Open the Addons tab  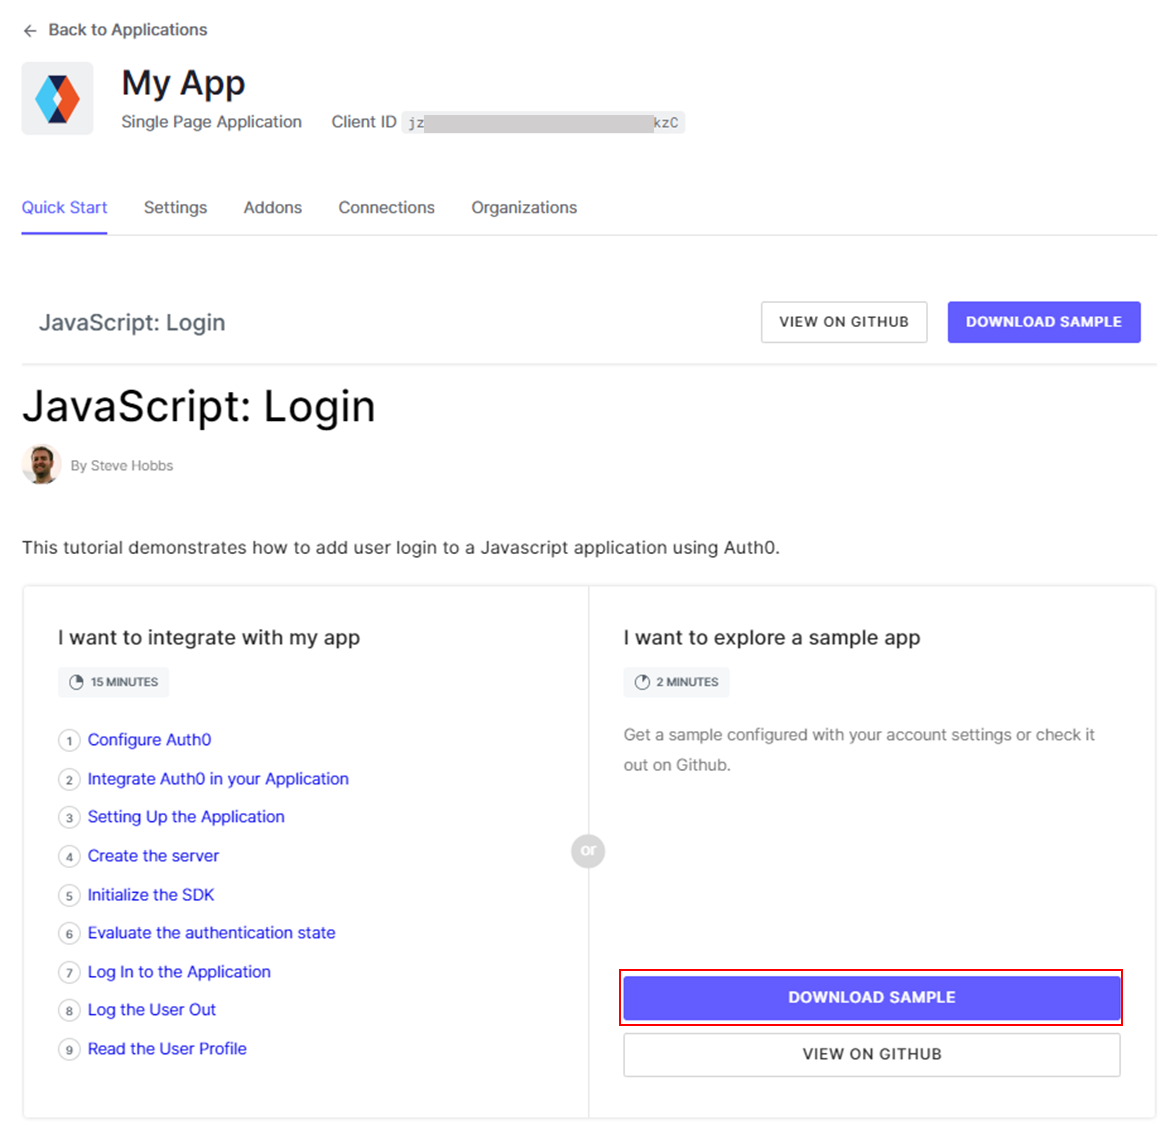click(x=272, y=207)
